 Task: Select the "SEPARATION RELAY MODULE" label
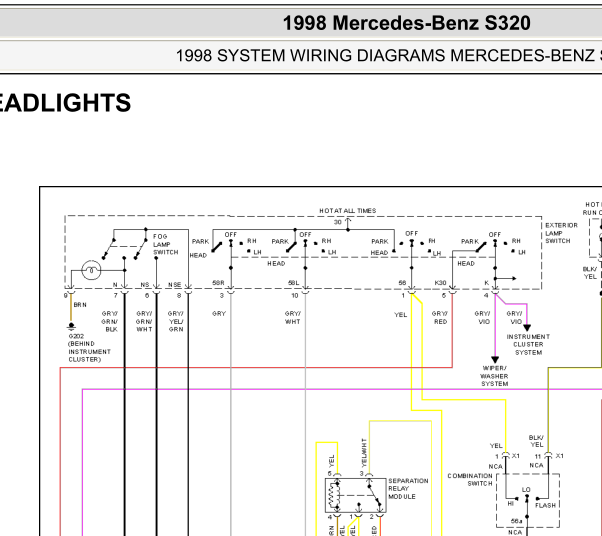click(x=408, y=488)
